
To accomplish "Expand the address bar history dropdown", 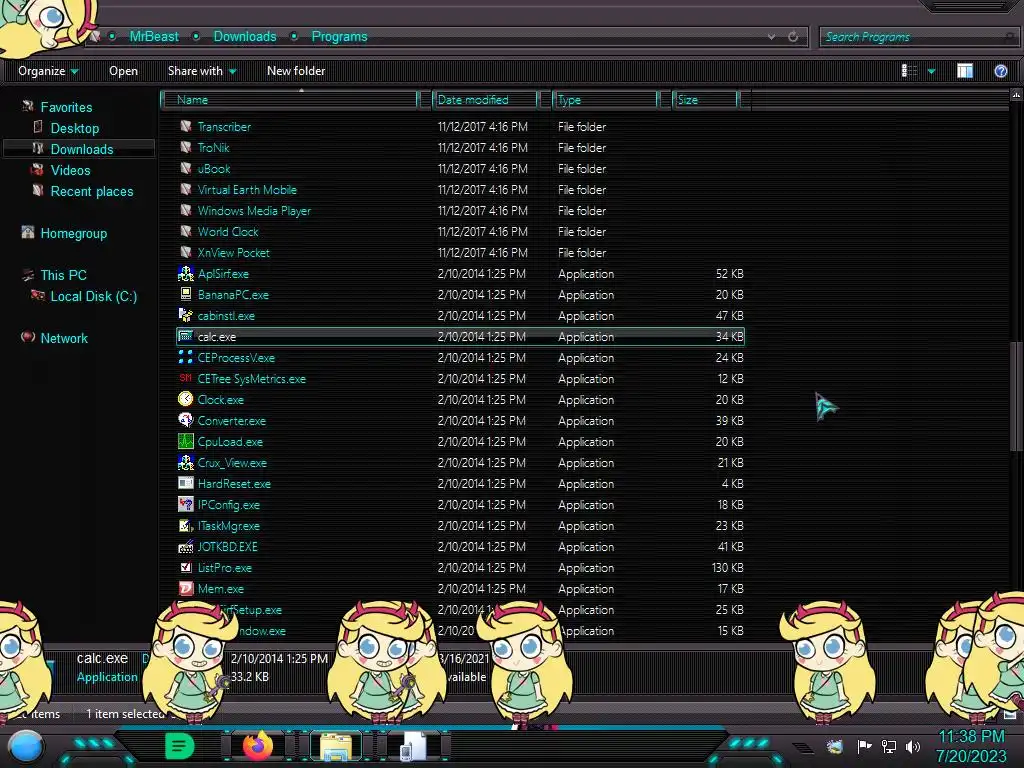I will (x=771, y=37).
